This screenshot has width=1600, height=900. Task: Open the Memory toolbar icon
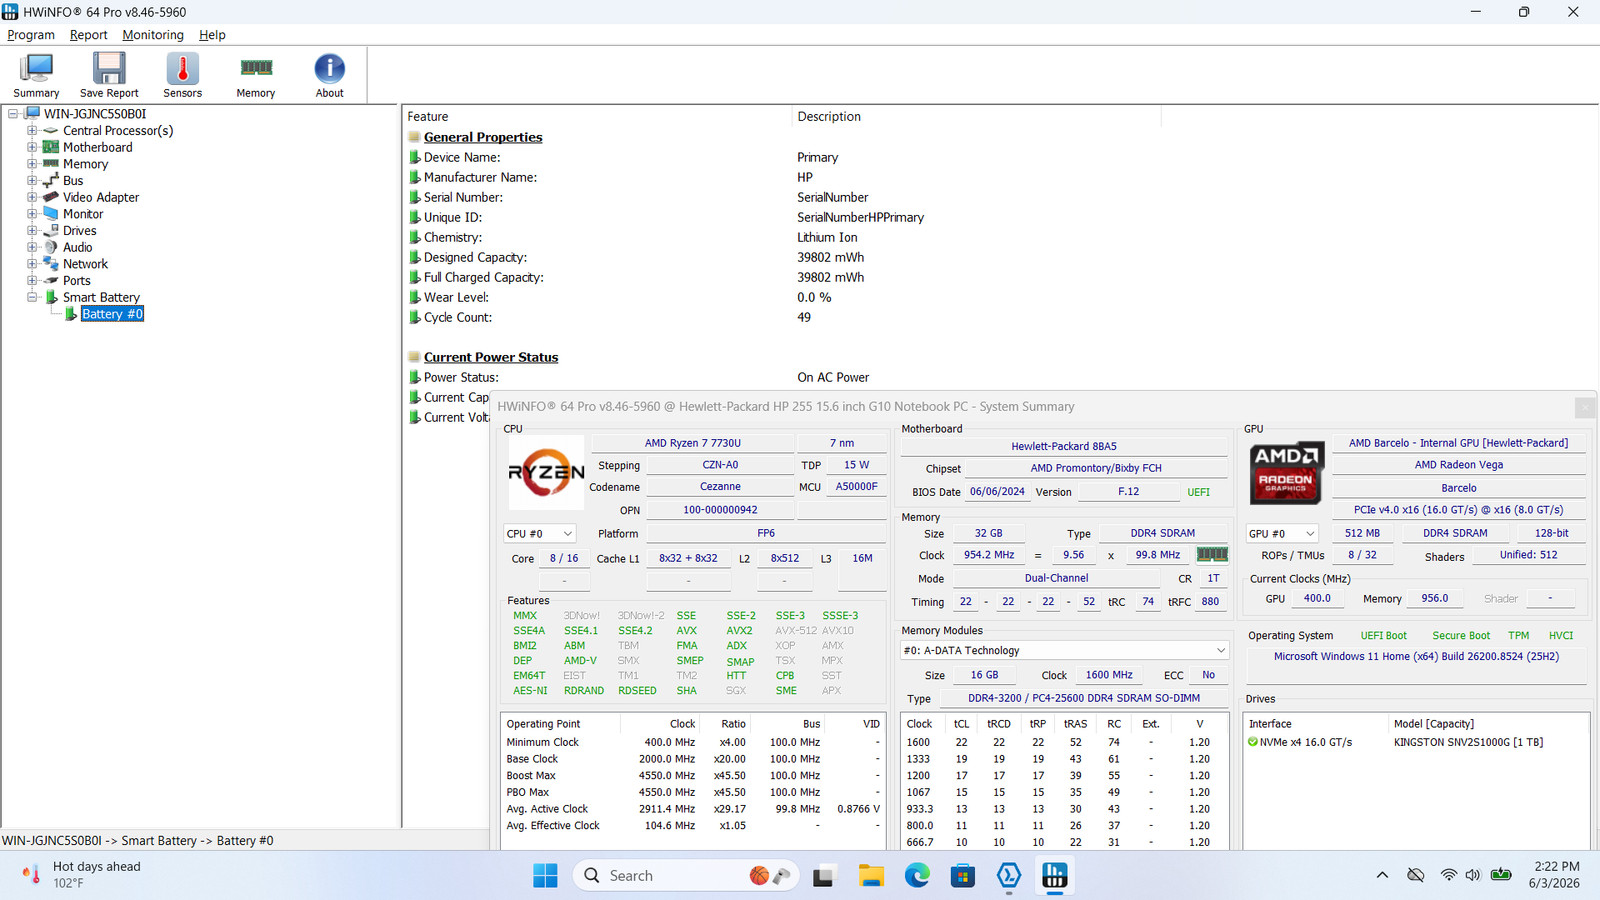(256, 75)
